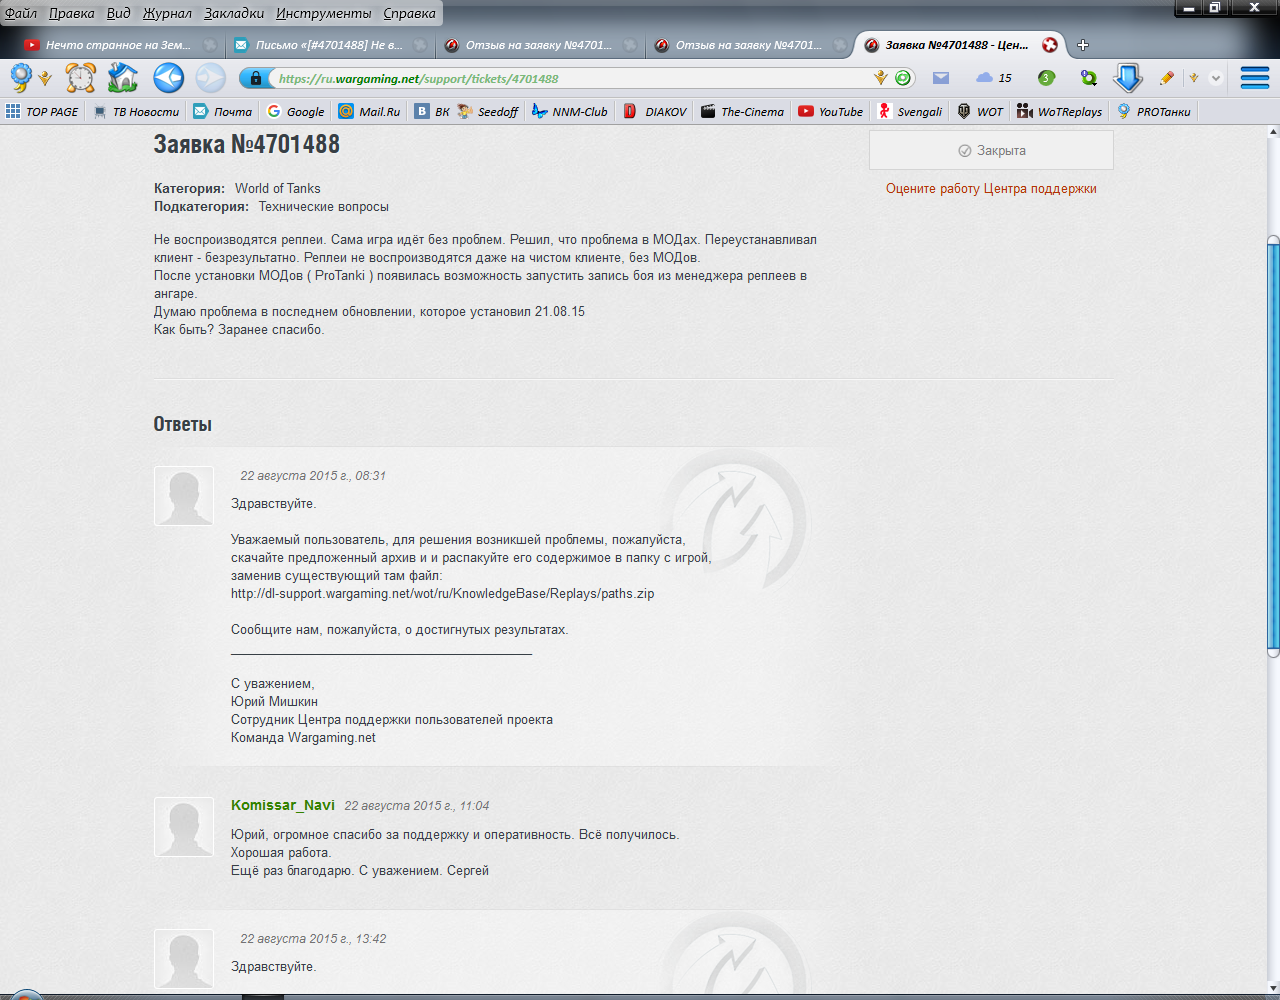Open the weather cloud 15 widget
The height and width of the screenshot is (1000, 1280).
[x=994, y=78]
